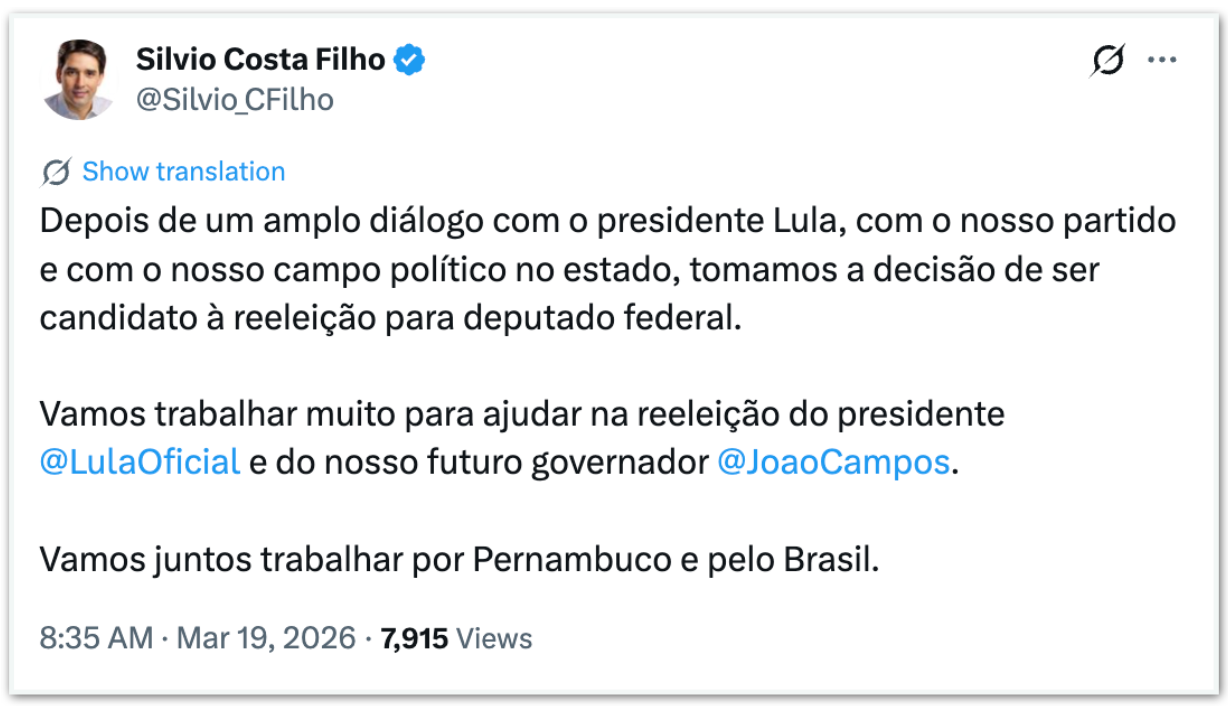1228x706 pixels.
Task: Click the 8:35 AM post time
Action: pos(97,638)
